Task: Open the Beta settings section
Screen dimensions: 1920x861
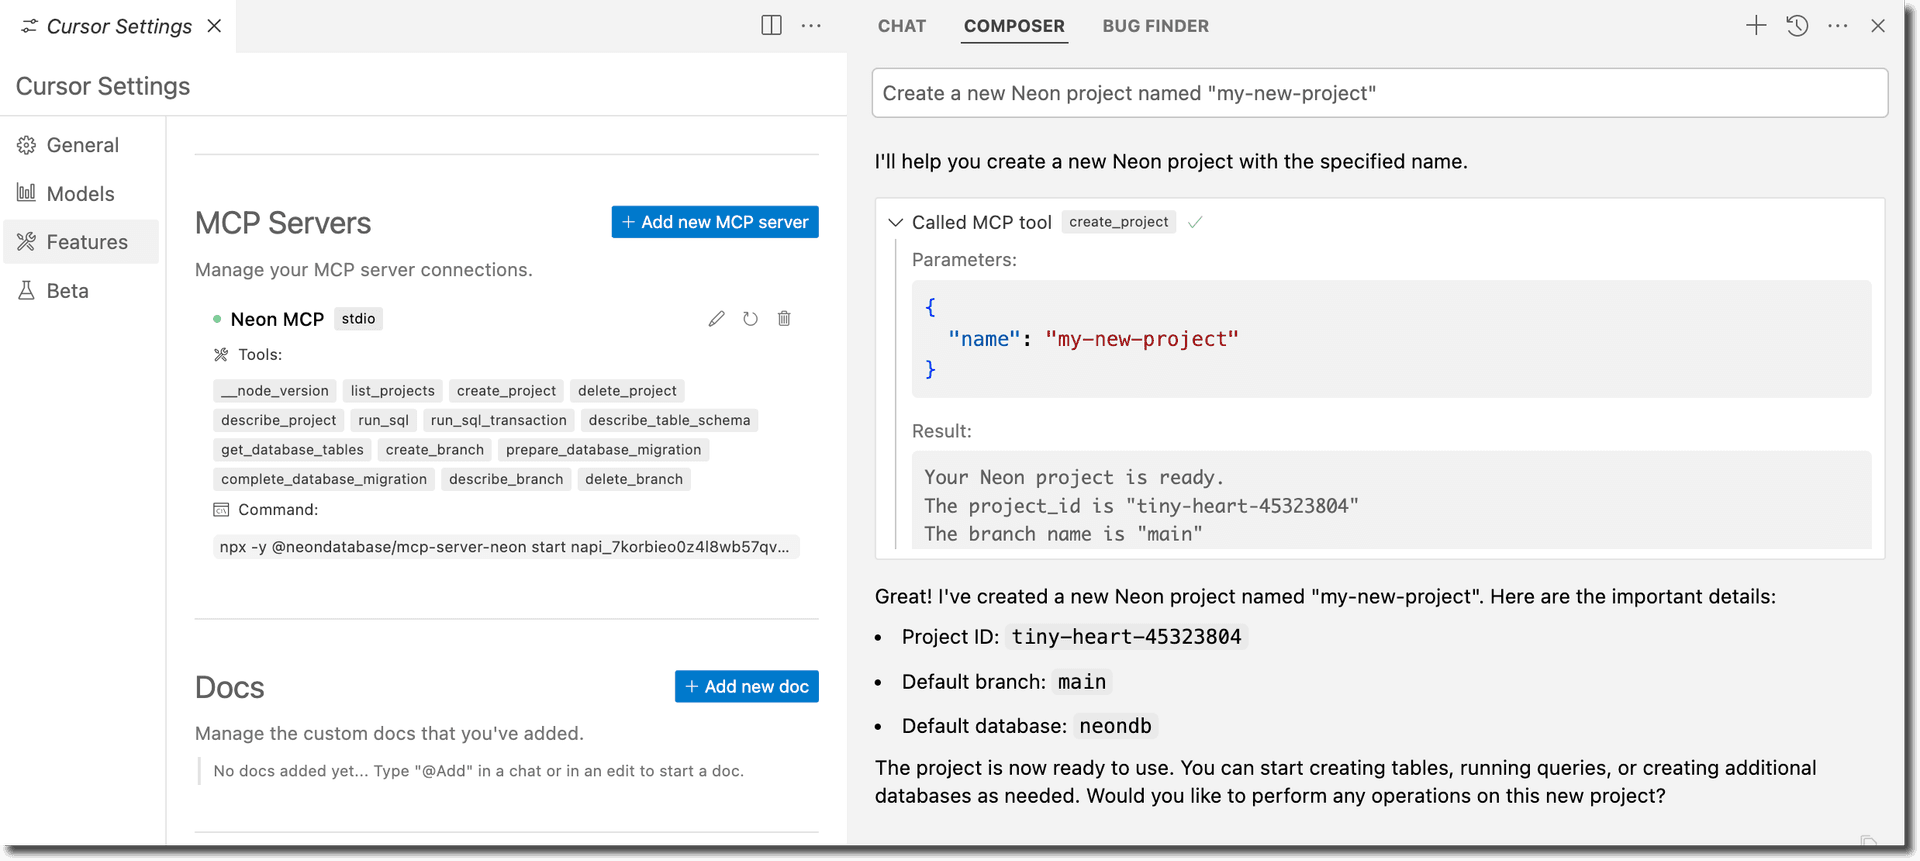Action: 67,291
